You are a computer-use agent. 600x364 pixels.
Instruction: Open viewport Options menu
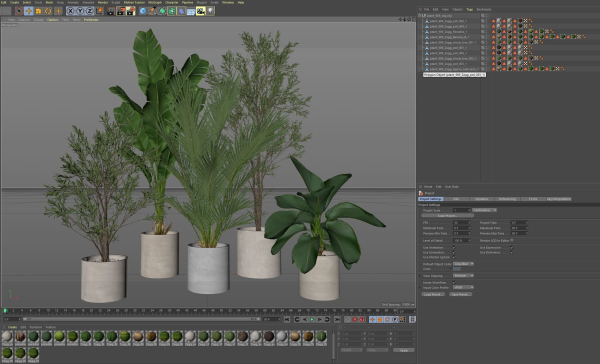(52, 20)
